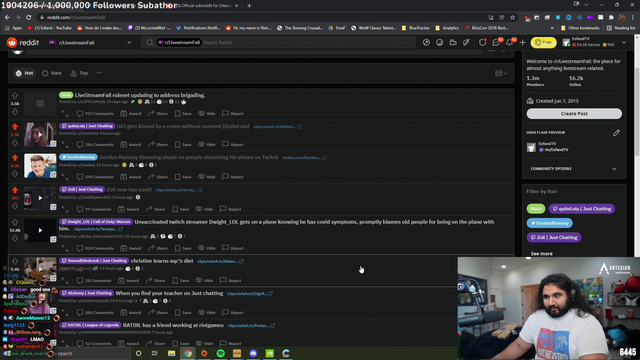Image resolution: width=640 pixels, height=360 pixels.
Task: Award the Gordon Ramsay post
Action: pyautogui.click(x=131, y=177)
